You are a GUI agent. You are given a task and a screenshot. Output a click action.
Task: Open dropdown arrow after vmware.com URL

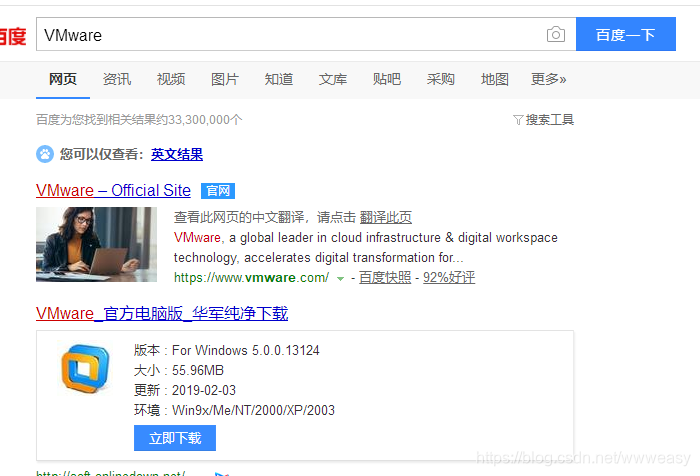340,279
